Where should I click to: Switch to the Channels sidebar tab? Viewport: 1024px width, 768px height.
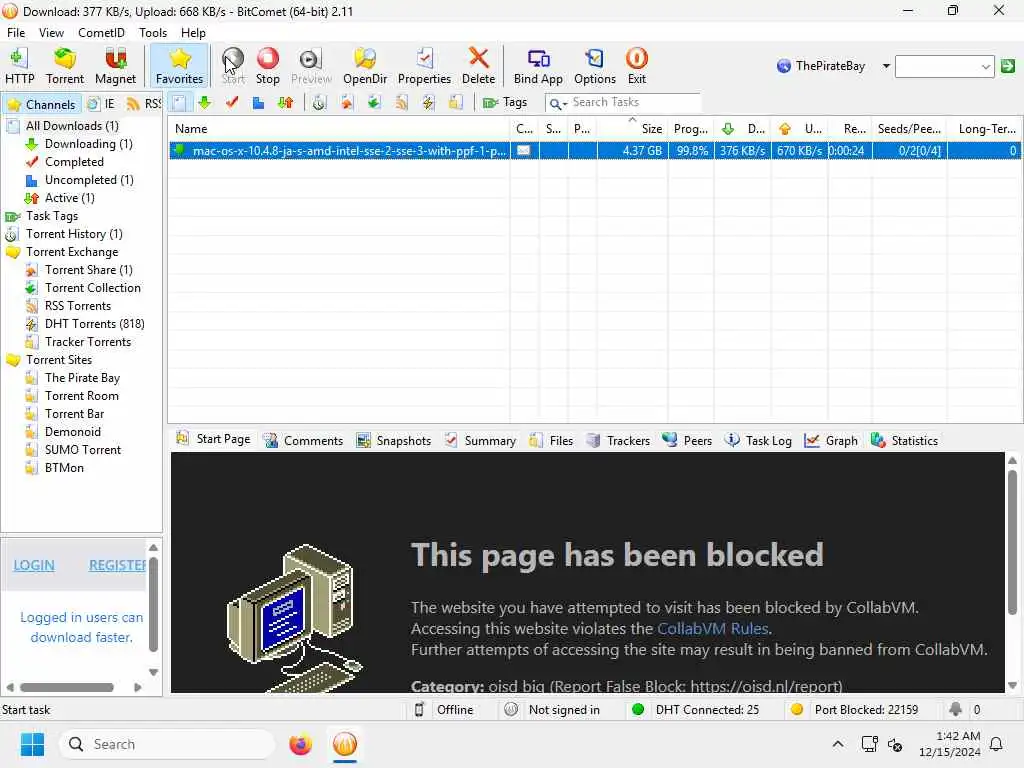42,104
